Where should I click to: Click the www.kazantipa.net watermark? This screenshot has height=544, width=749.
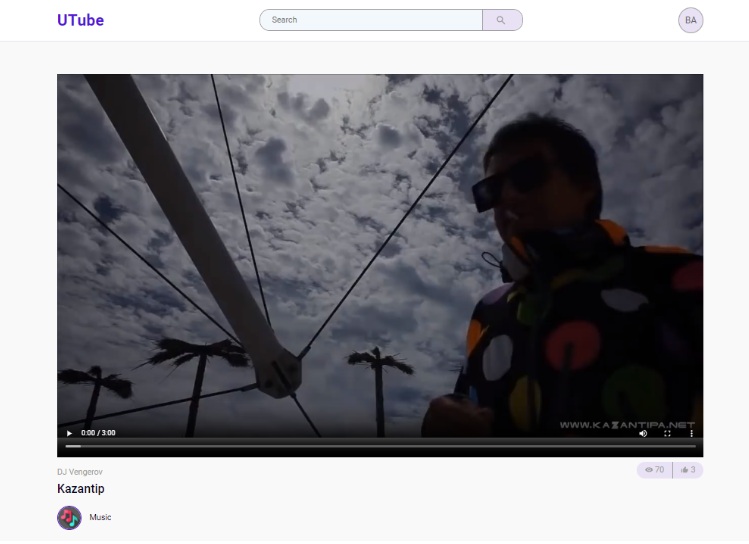(x=626, y=424)
